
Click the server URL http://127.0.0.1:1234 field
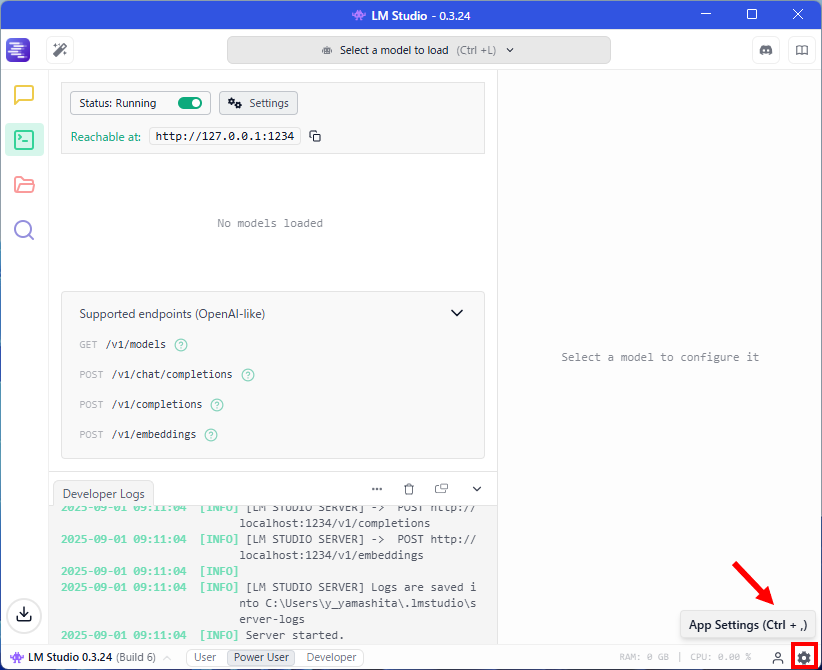click(x=225, y=136)
